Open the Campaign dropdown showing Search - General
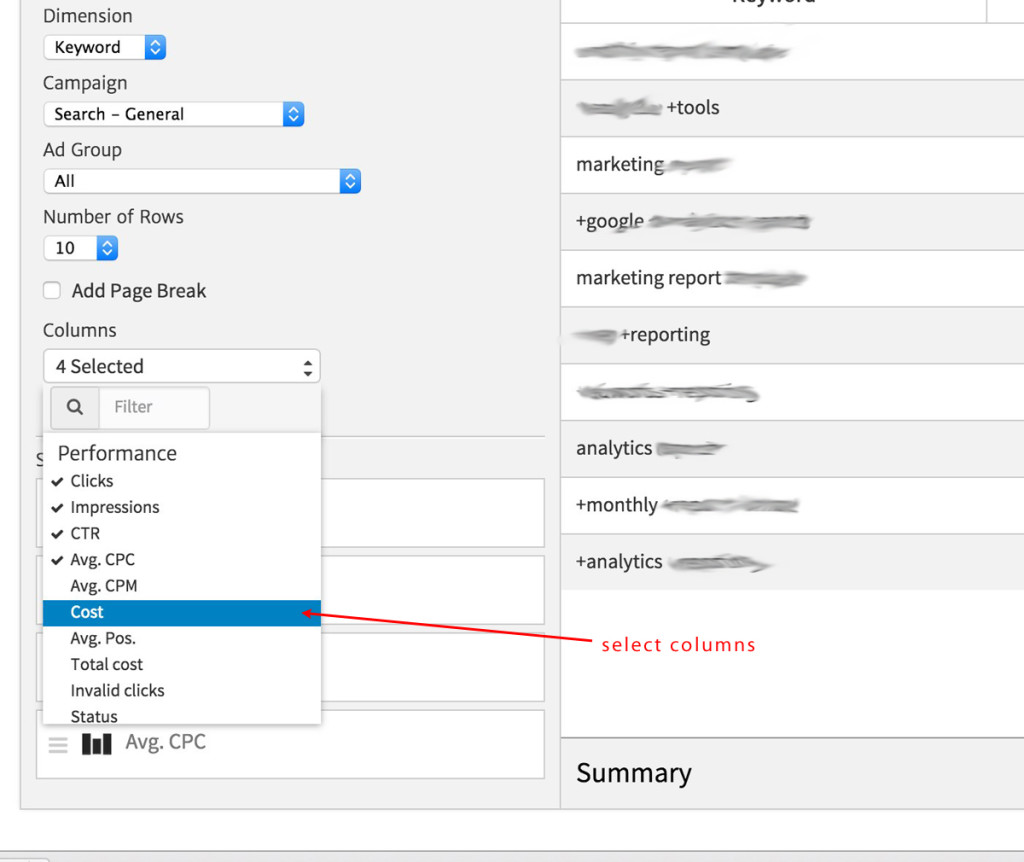The image size is (1024, 862). [170, 114]
